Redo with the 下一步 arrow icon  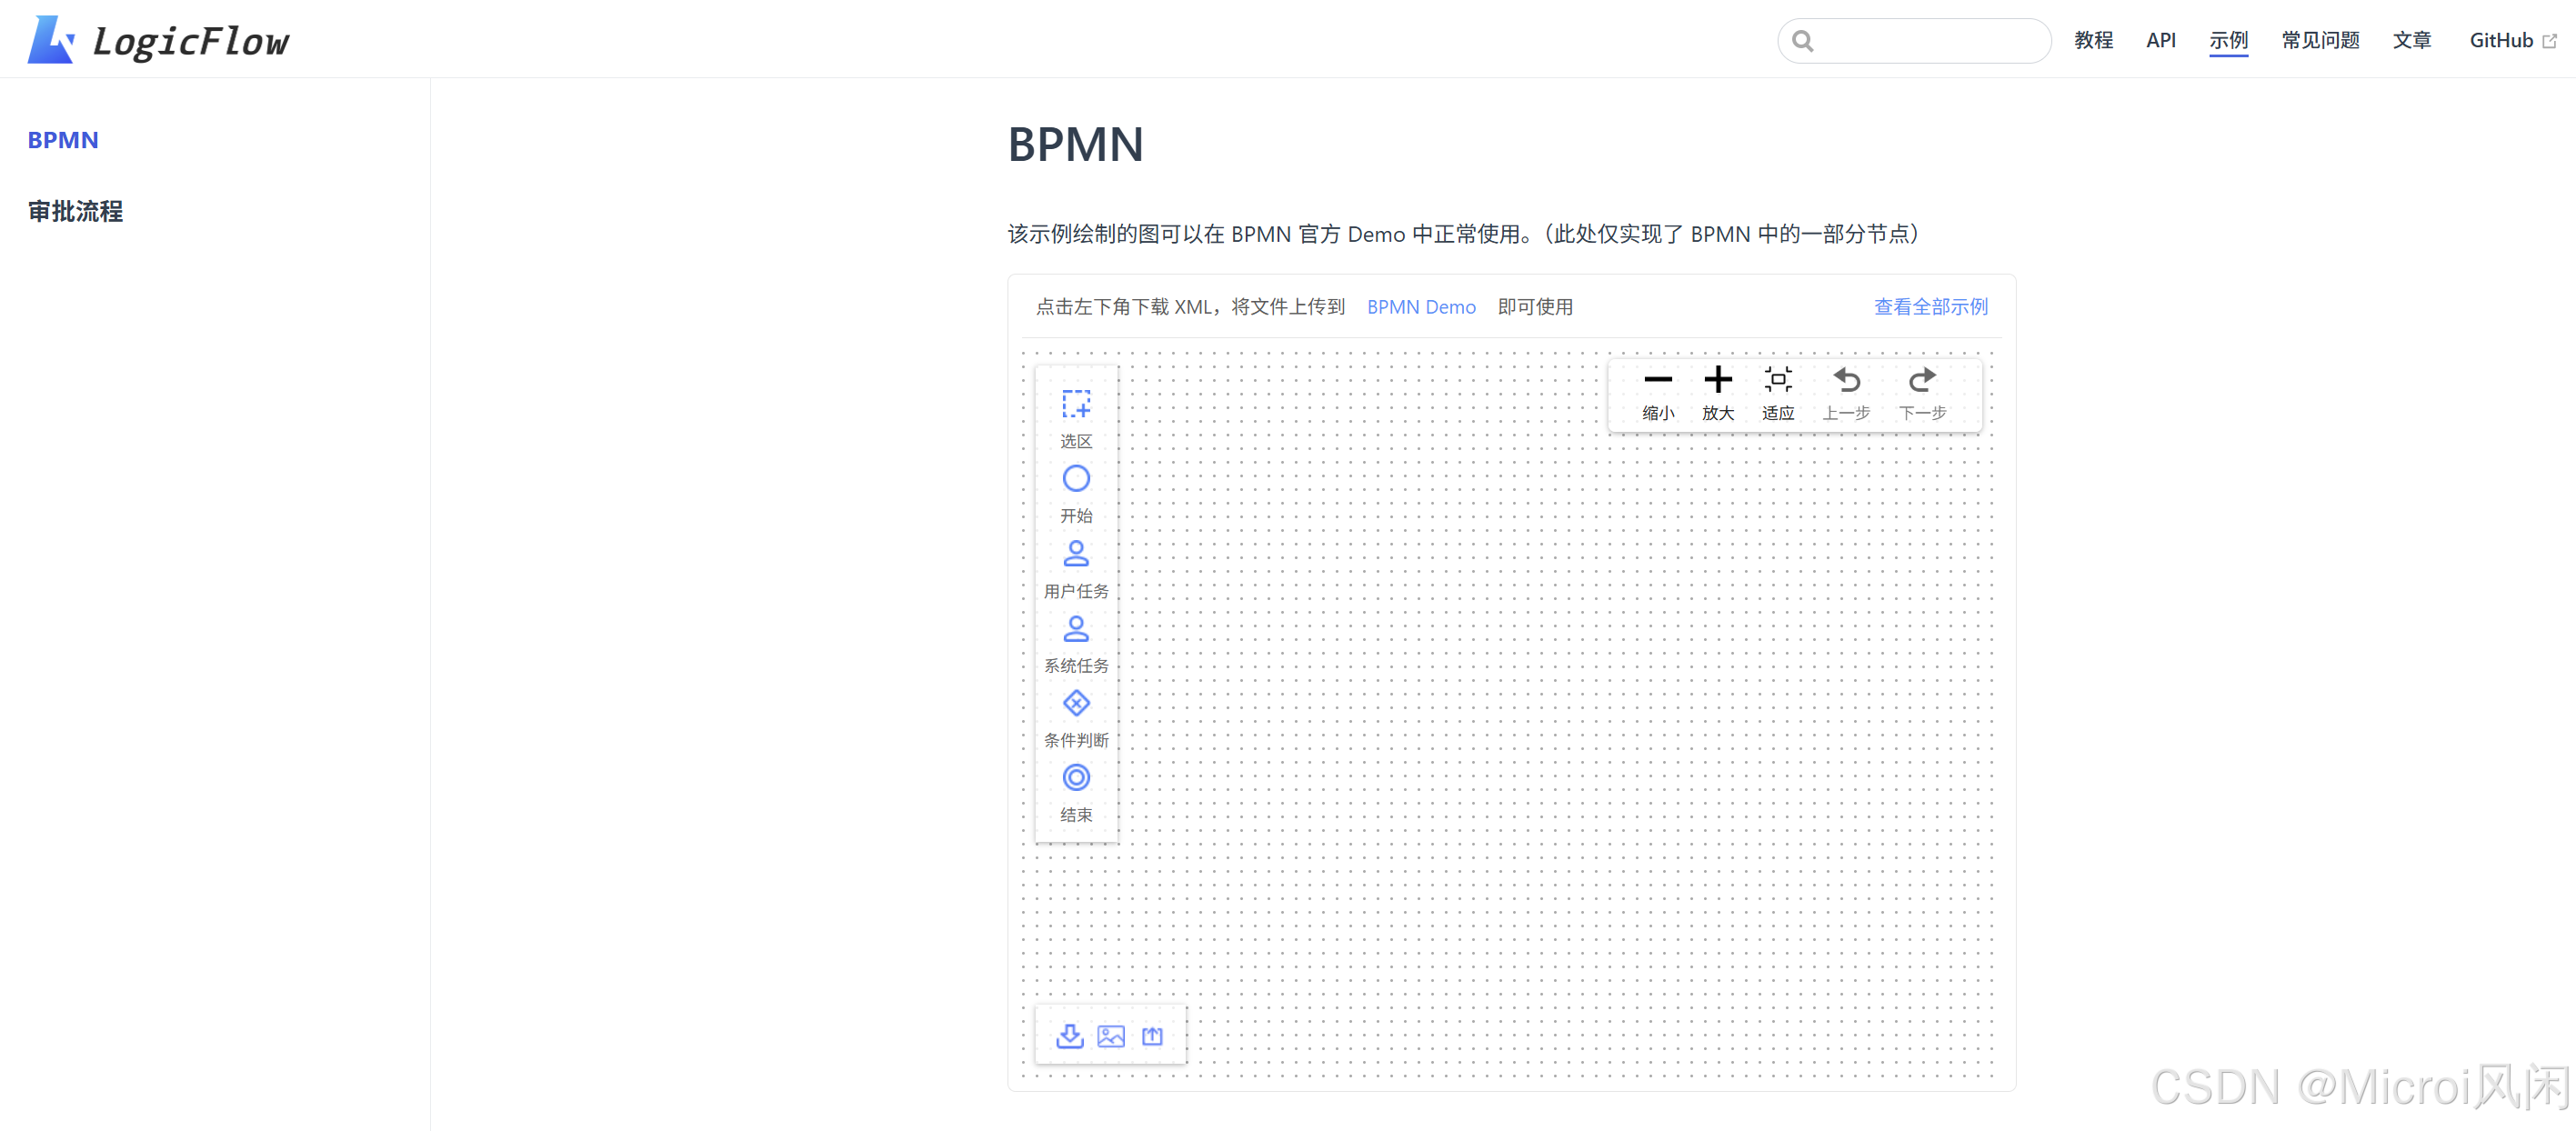pyautogui.click(x=1921, y=380)
